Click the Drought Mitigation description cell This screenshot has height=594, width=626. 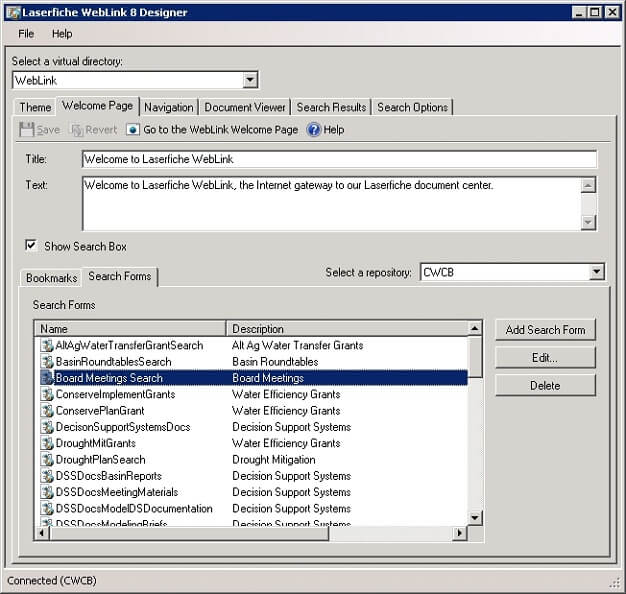(x=274, y=460)
